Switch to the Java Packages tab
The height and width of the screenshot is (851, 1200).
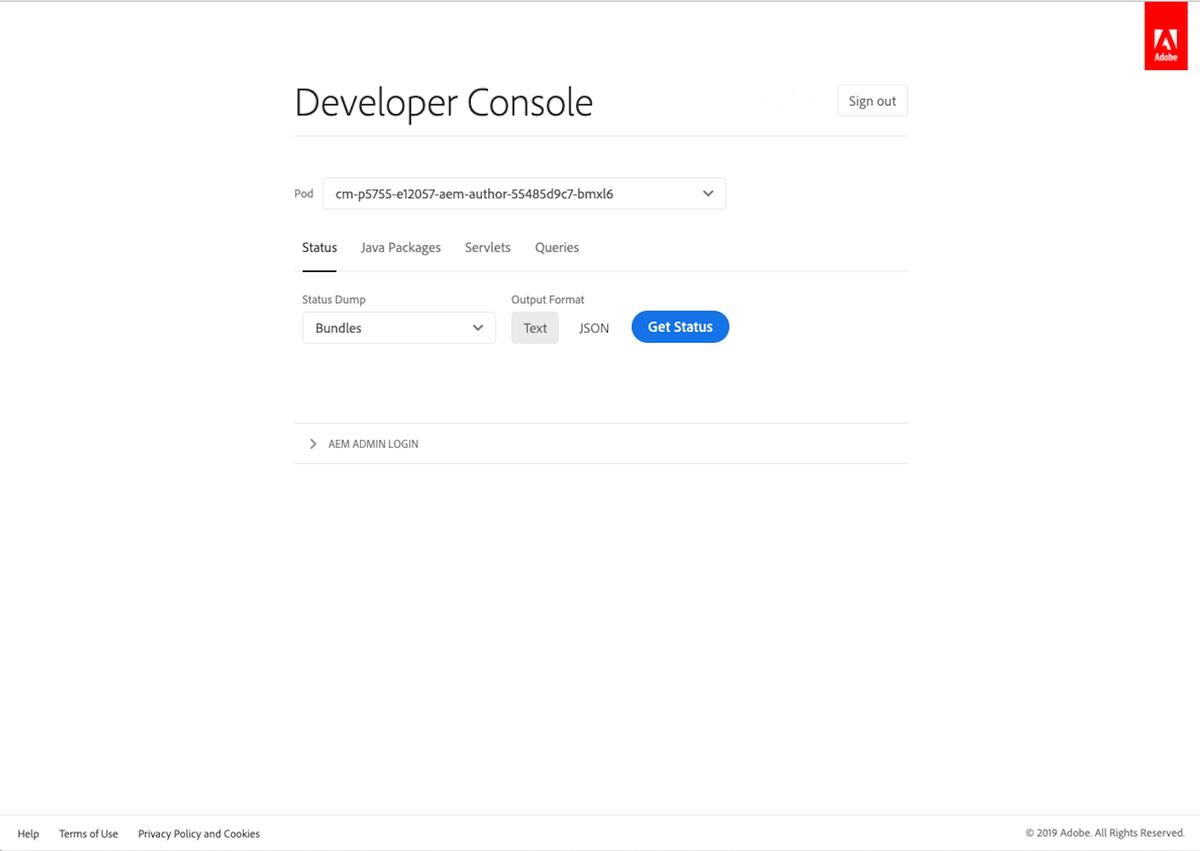(400, 247)
